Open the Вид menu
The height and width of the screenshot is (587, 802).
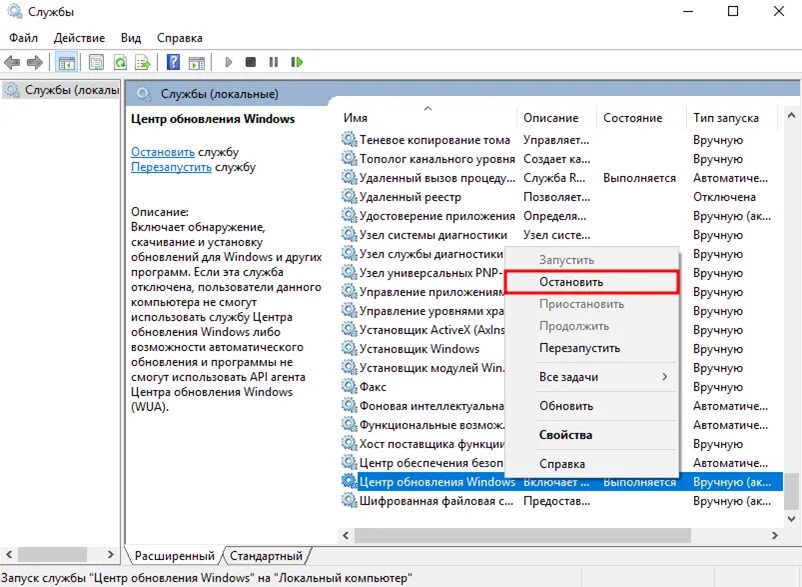131,38
